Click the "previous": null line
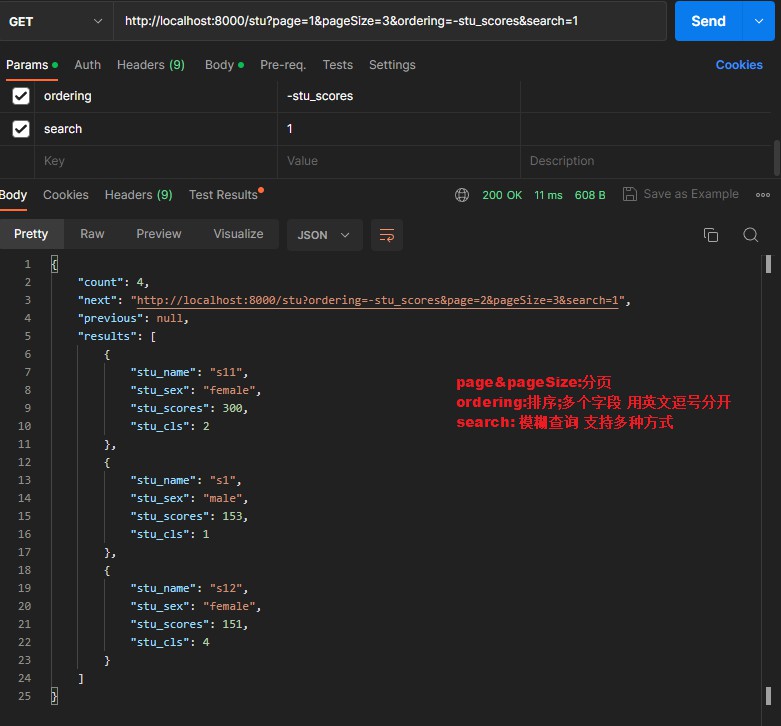The image size is (781, 726). [x=133, y=318]
